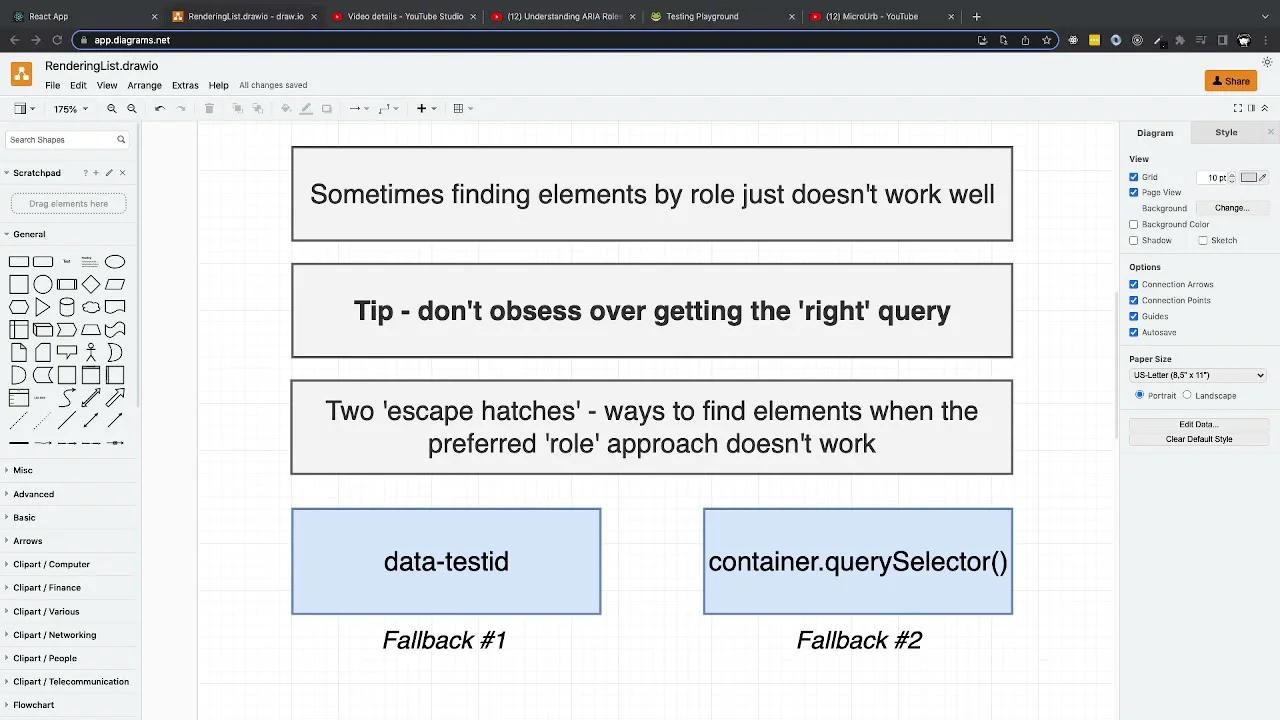Enable the Shadow checkbox
The image size is (1280, 720).
click(1133, 240)
